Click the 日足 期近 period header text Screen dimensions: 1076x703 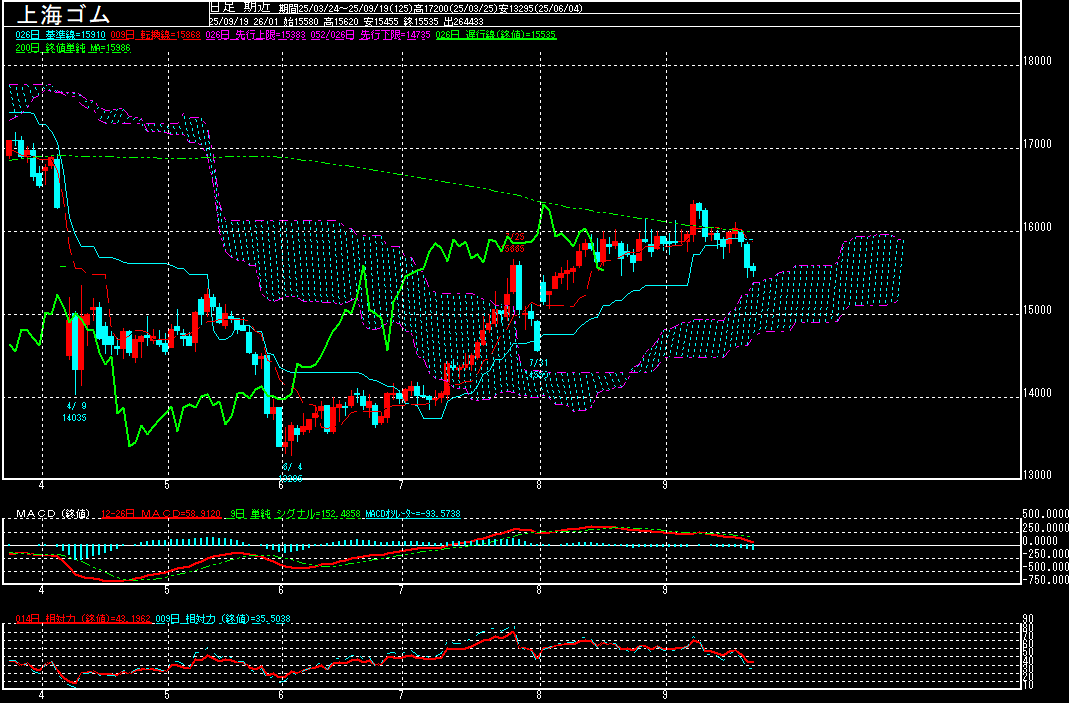tap(233, 7)
